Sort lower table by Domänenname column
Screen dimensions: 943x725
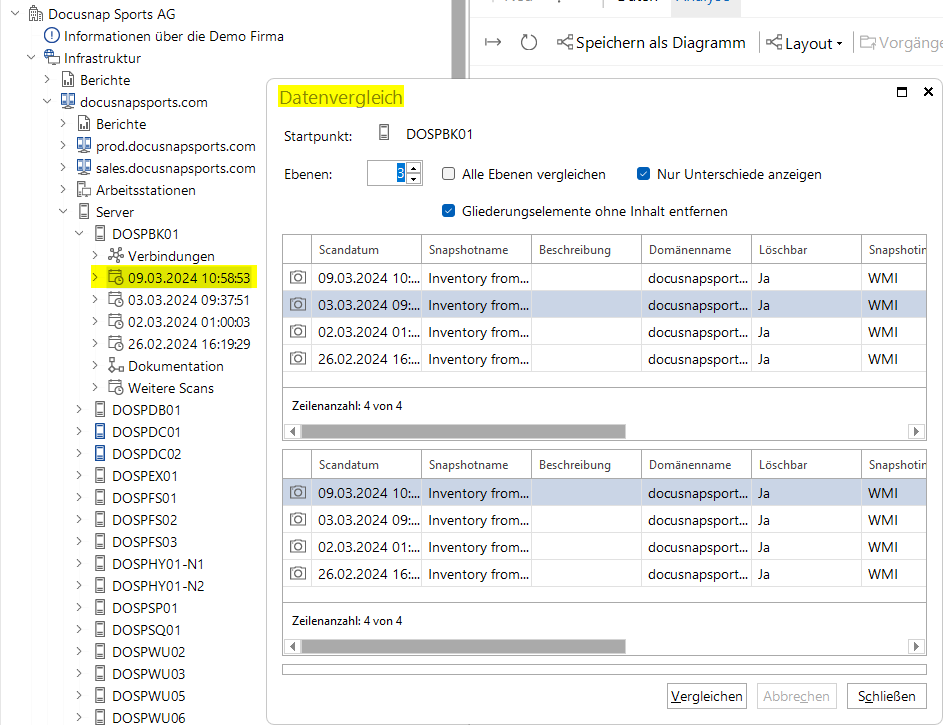pyautogui.click(x=696, y=465)
